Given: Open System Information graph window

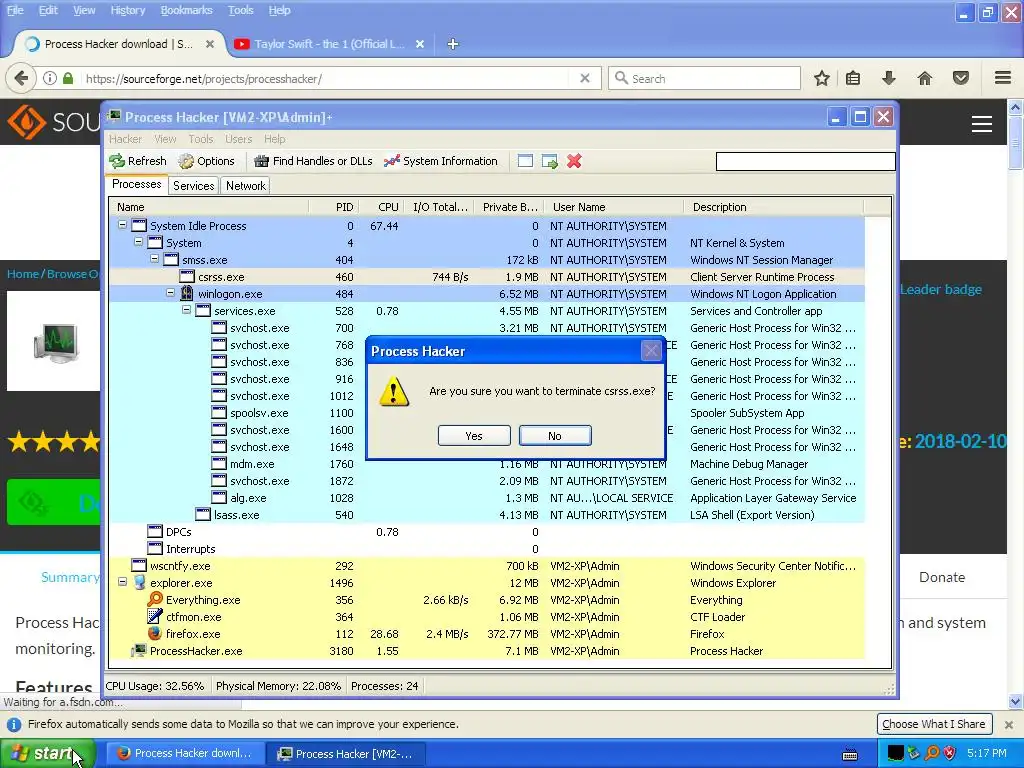Looking at the screenshot, I should pyautogui.click(x=441, y=161).
